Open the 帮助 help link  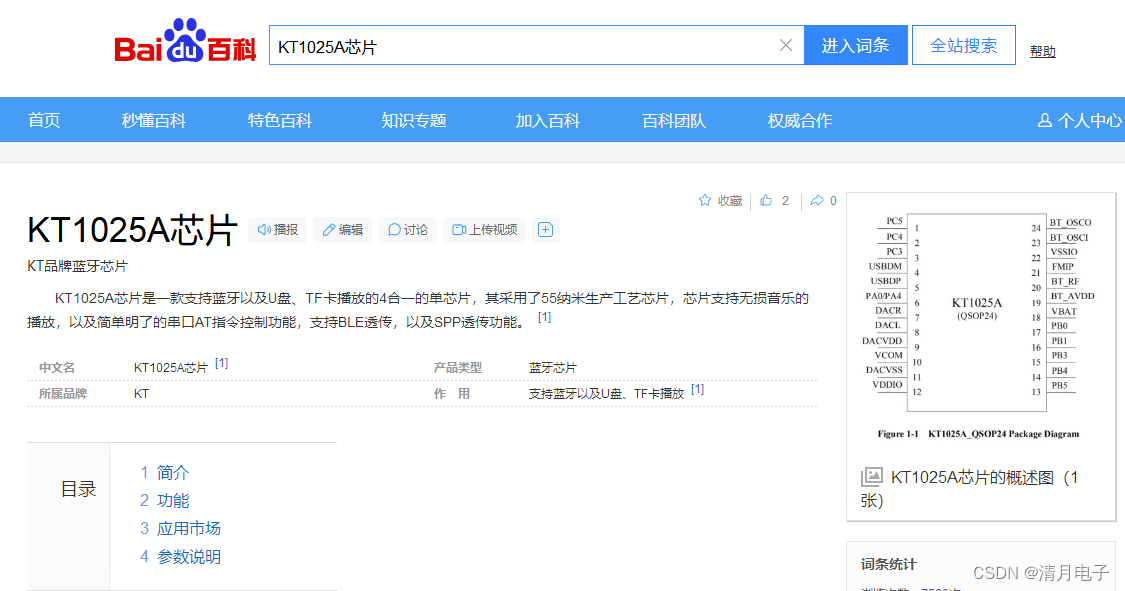(x=1042, y=51)
